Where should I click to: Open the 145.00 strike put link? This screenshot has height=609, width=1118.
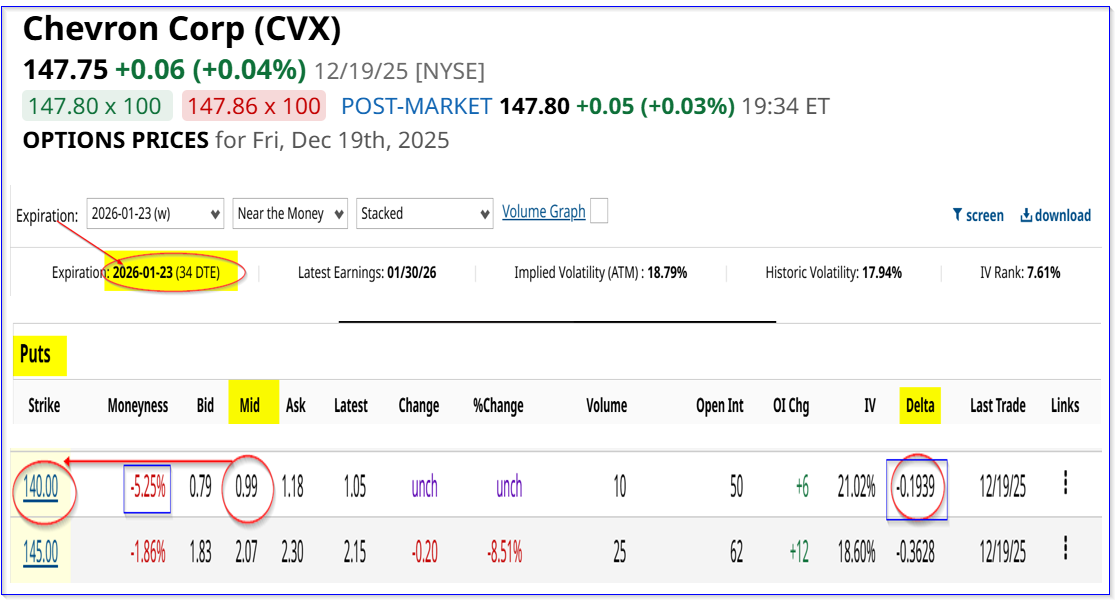pos(41,552)
